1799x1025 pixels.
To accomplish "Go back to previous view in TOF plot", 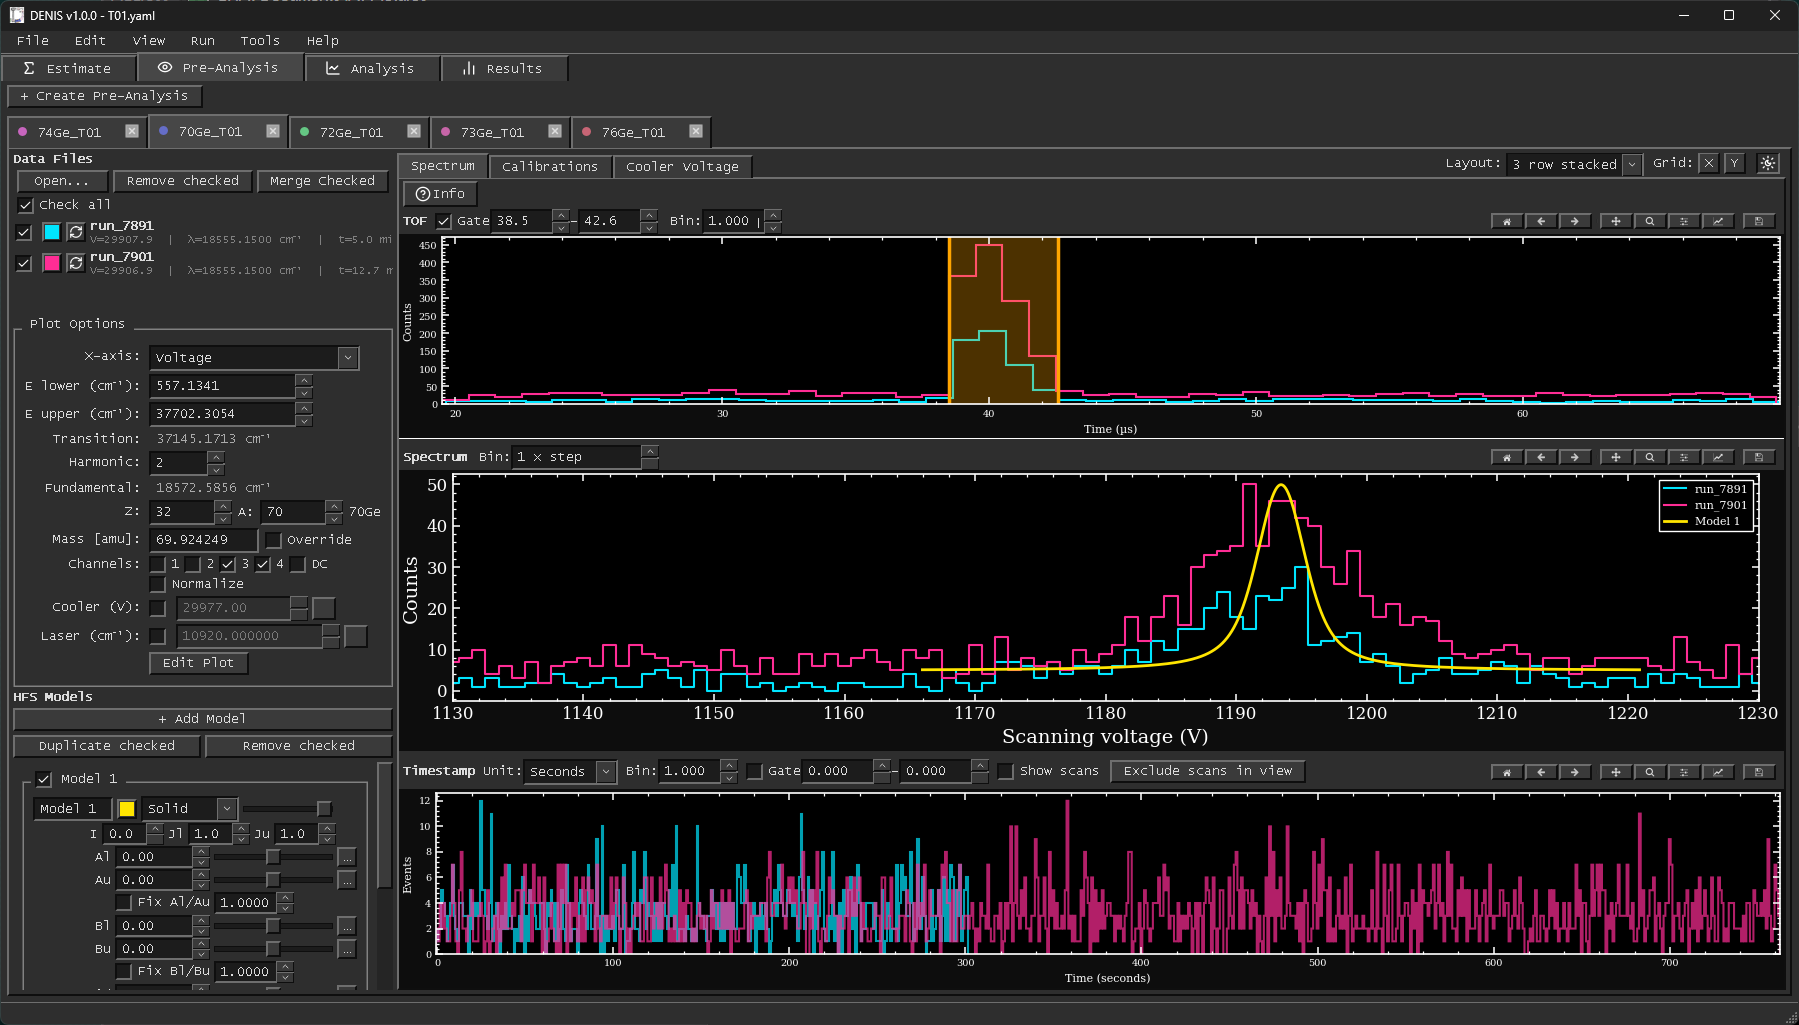I will [x=1541, y=221].
